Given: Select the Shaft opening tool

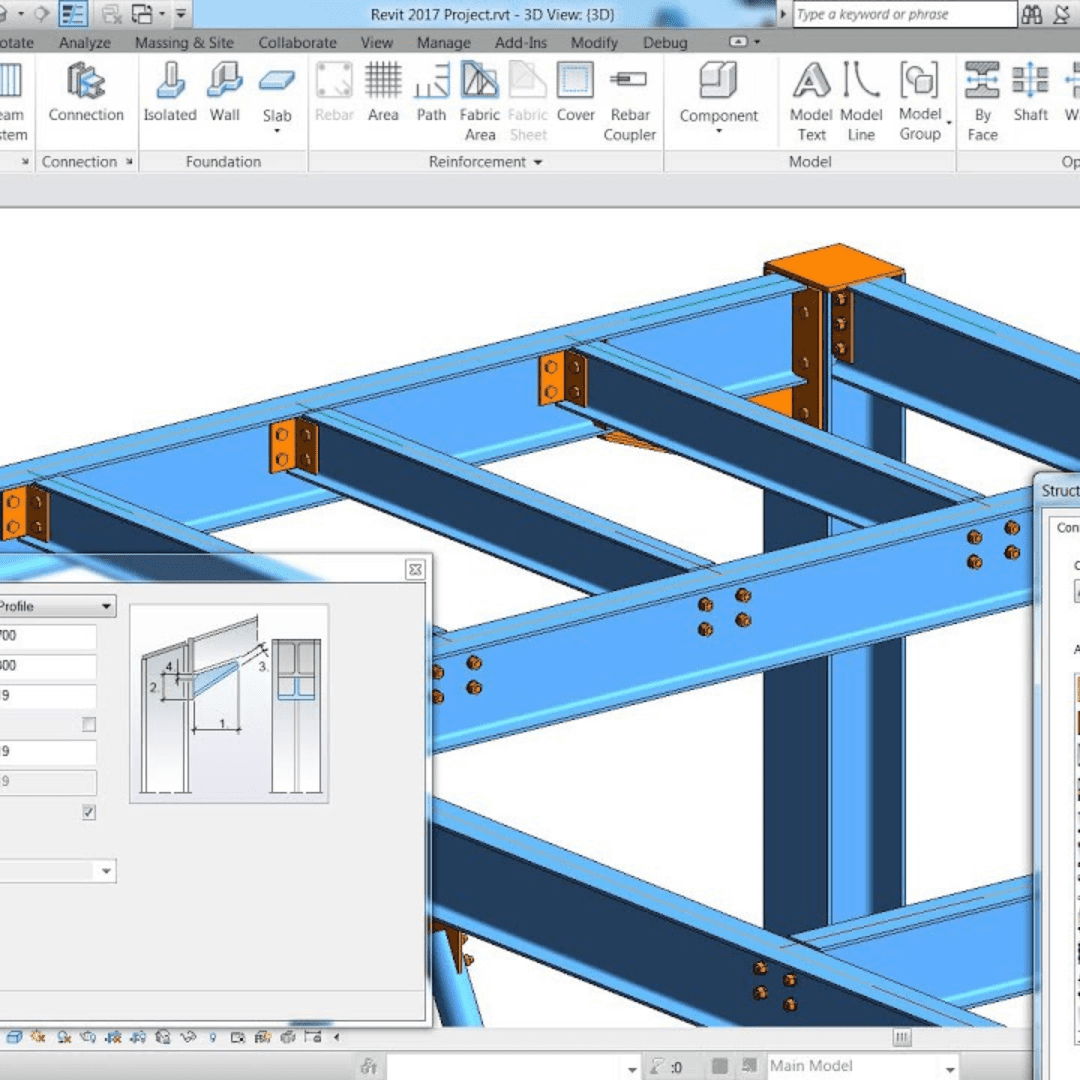Looking at the screenshot, I should [1030, 92].
